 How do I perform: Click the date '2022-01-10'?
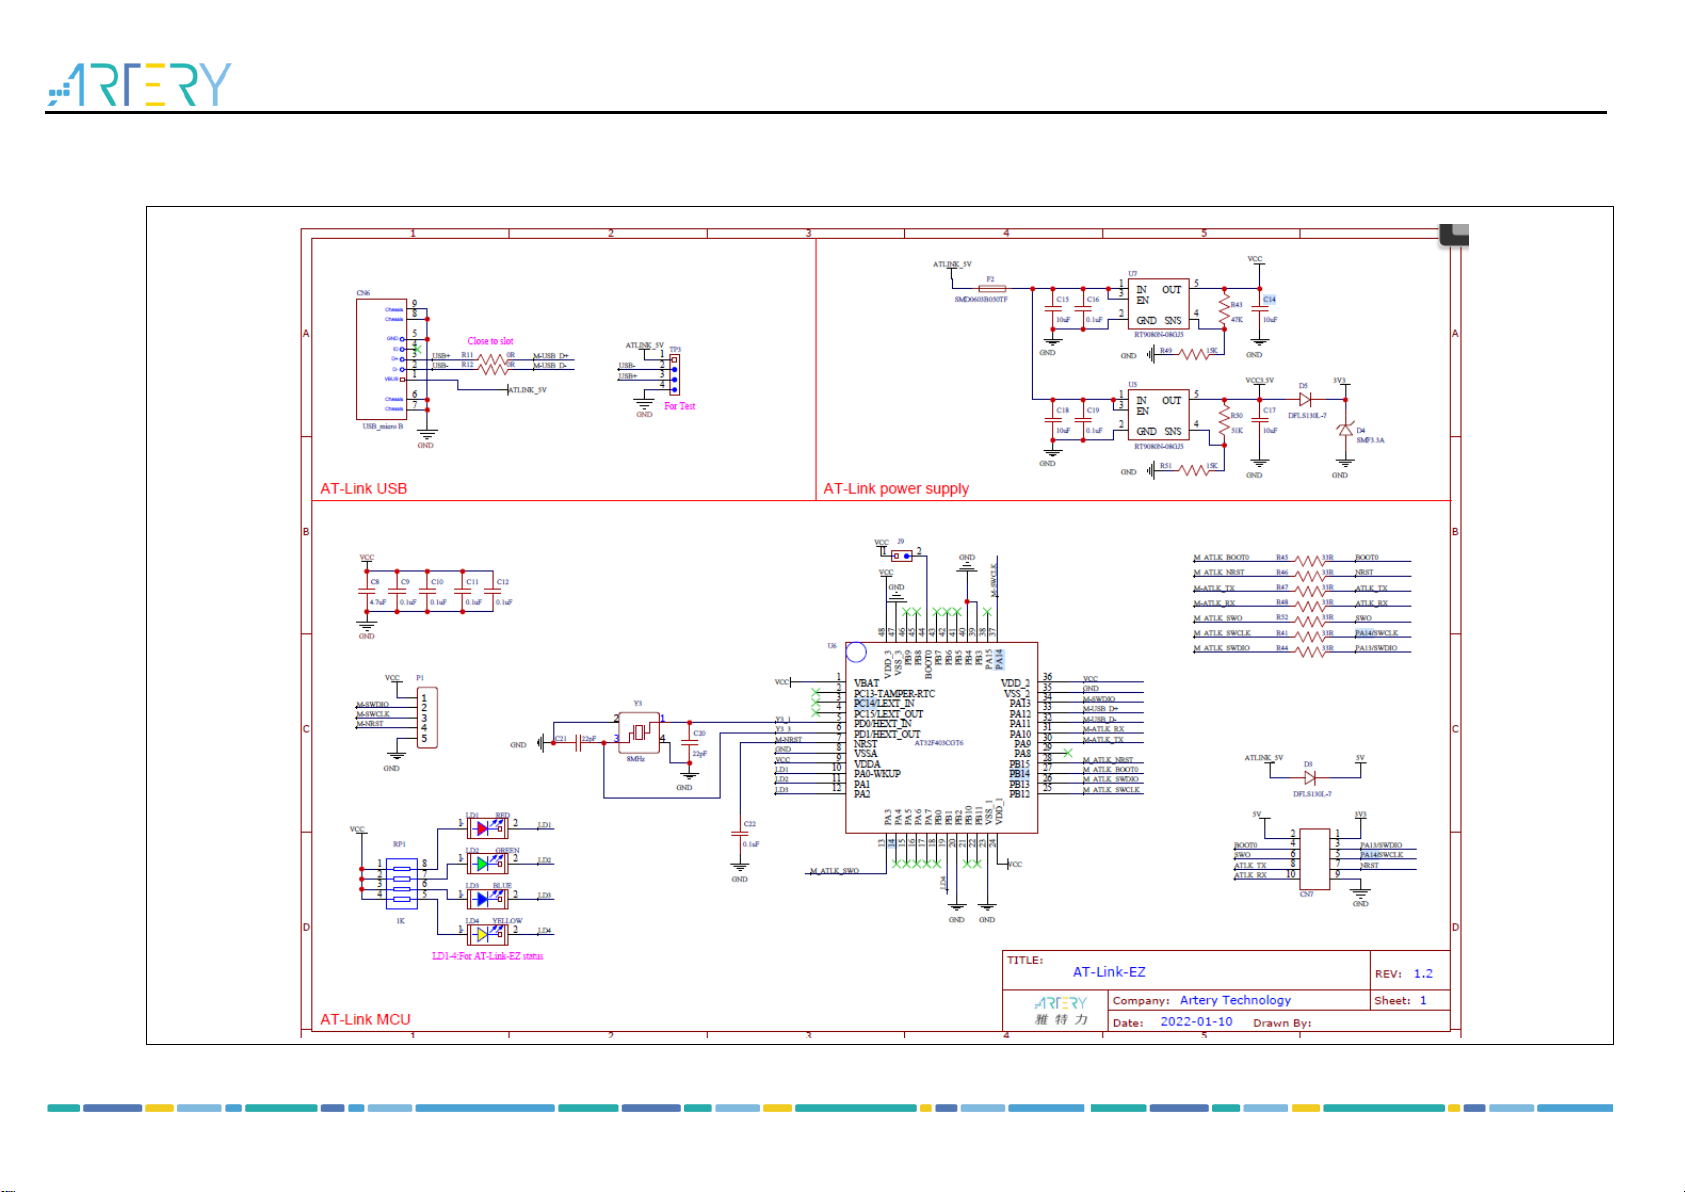(1196, 1022)
